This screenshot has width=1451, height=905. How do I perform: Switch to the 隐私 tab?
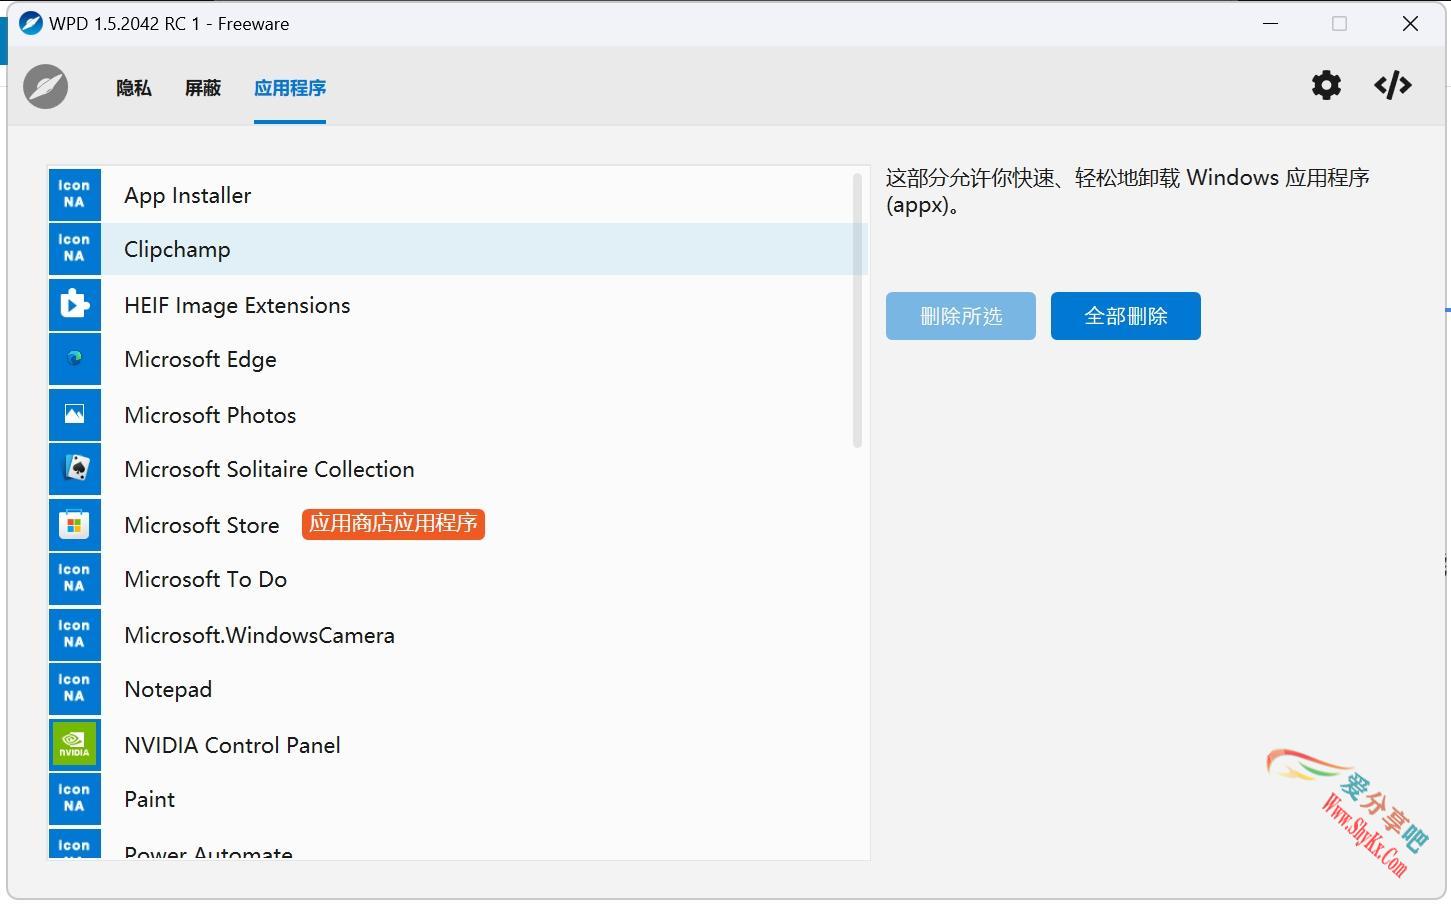[134, 88]
